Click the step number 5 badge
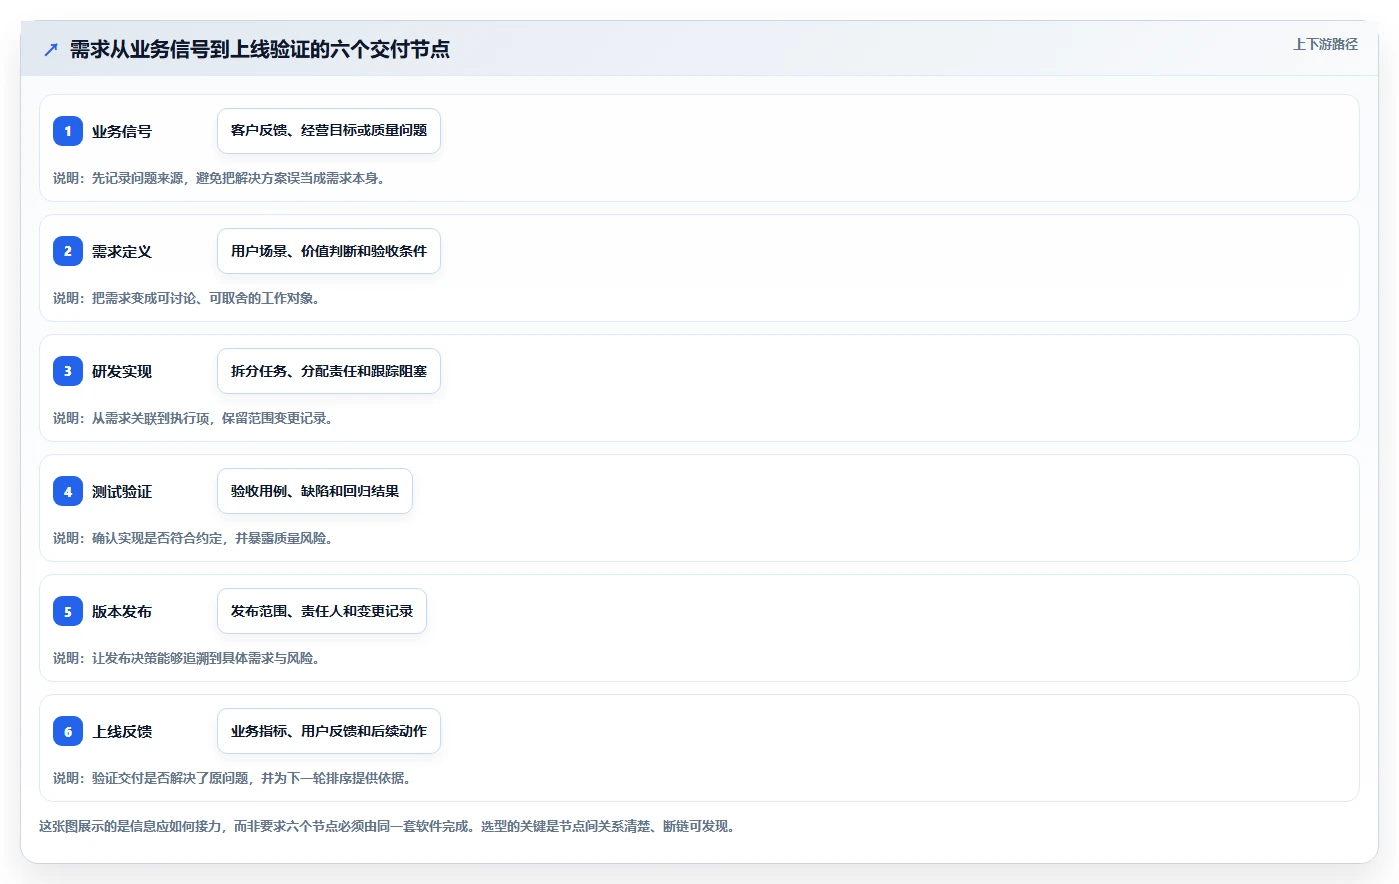The height and width of the screenshot is (884, 1399). pos(68,611)
